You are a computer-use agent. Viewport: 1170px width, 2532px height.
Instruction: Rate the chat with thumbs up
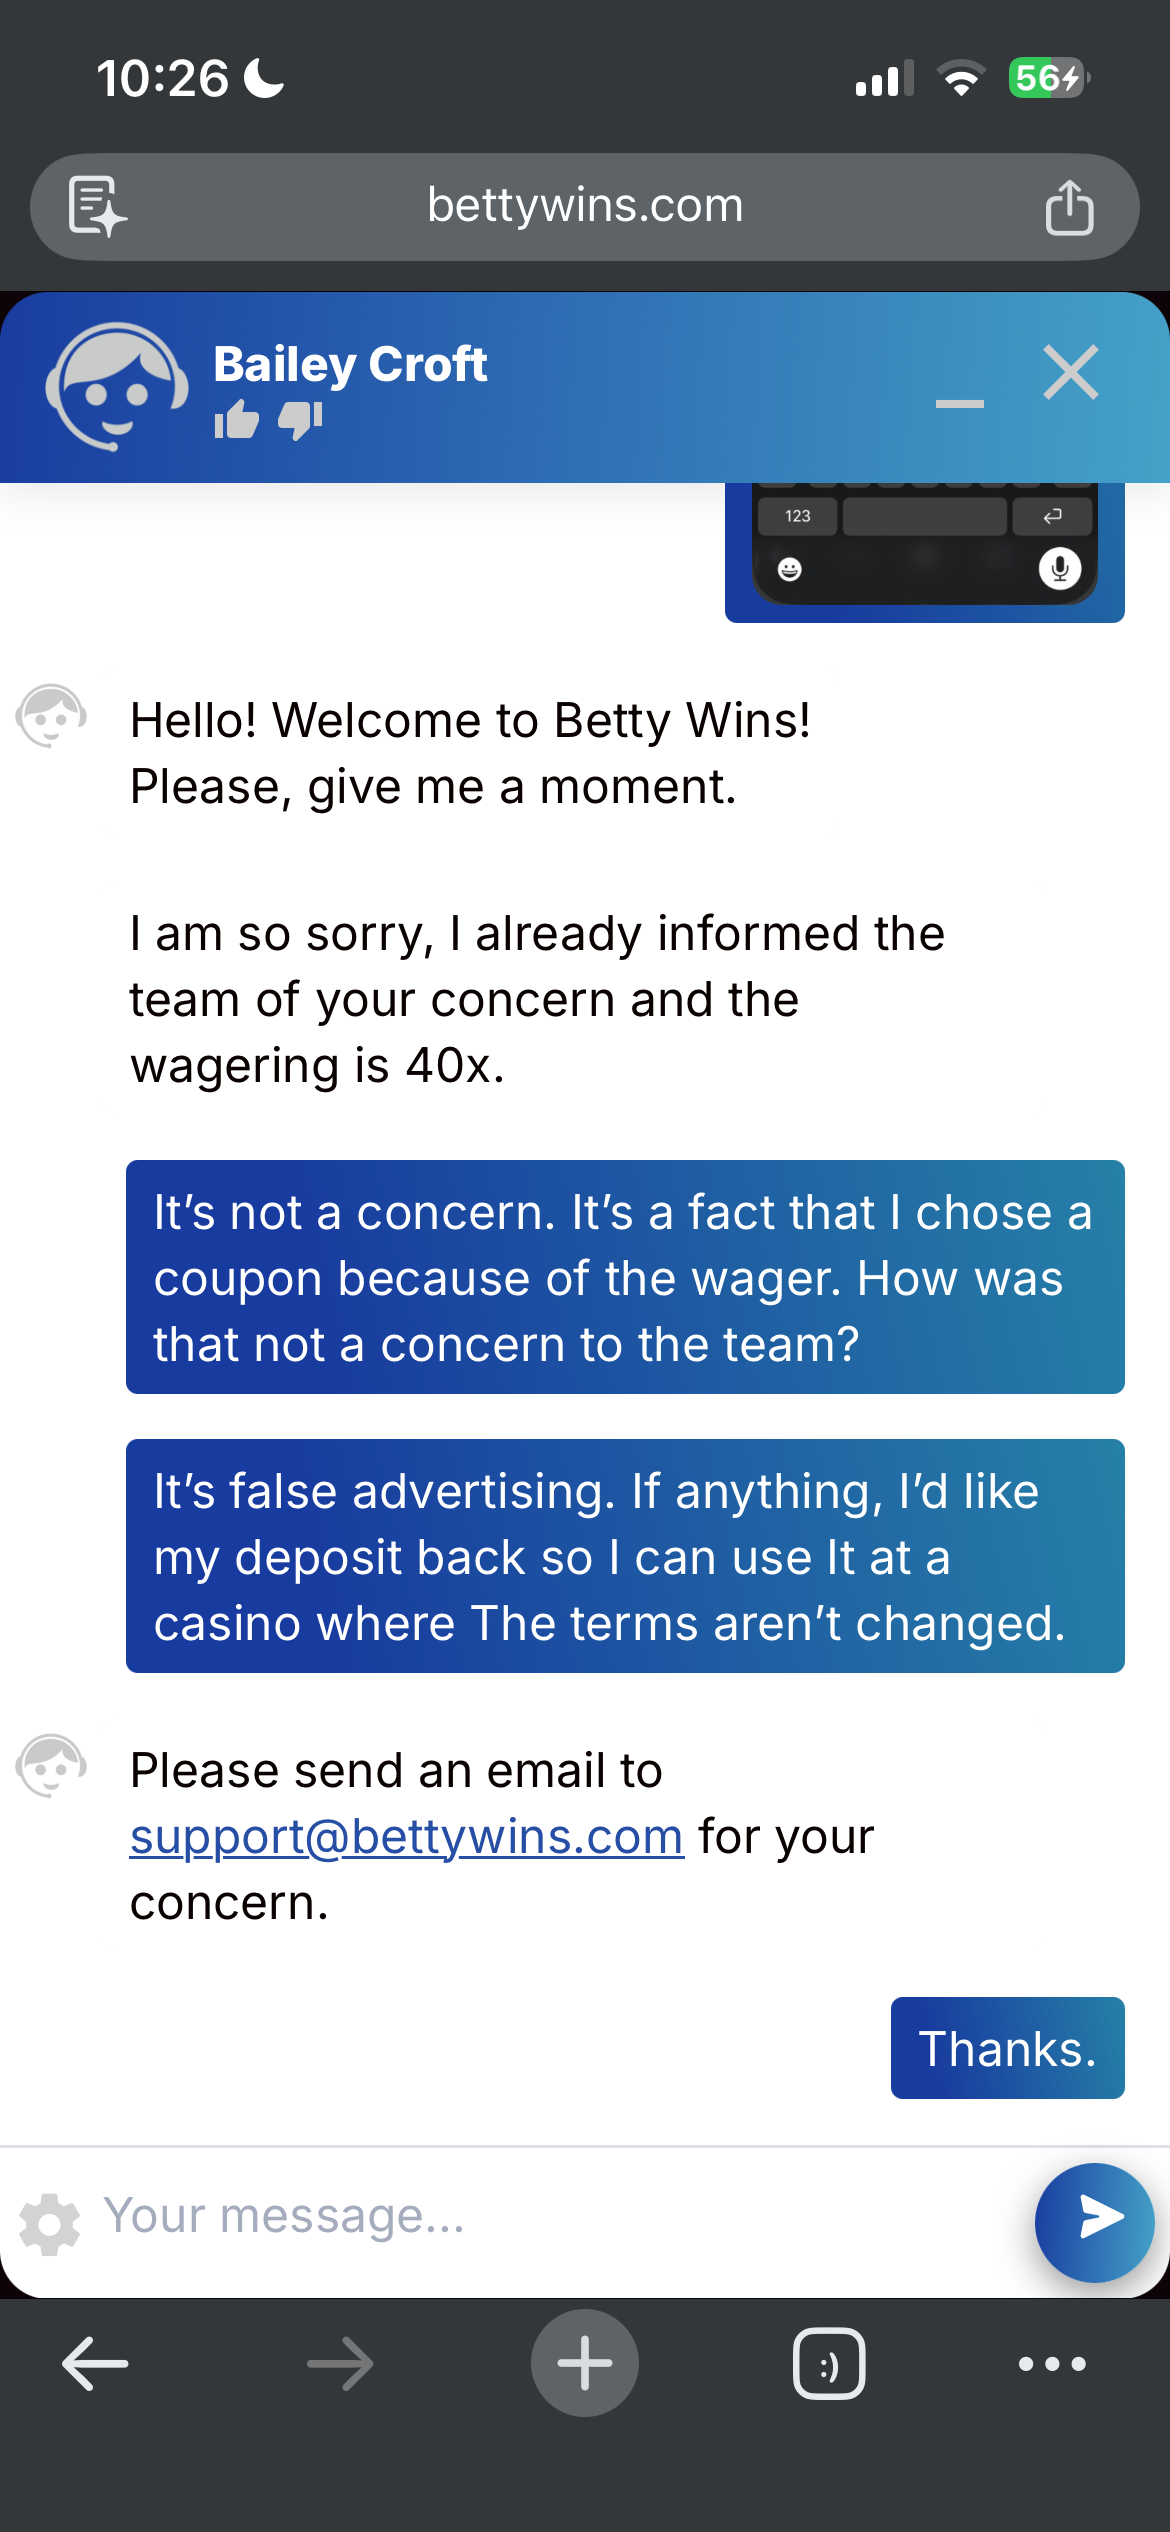coord(236,420)
